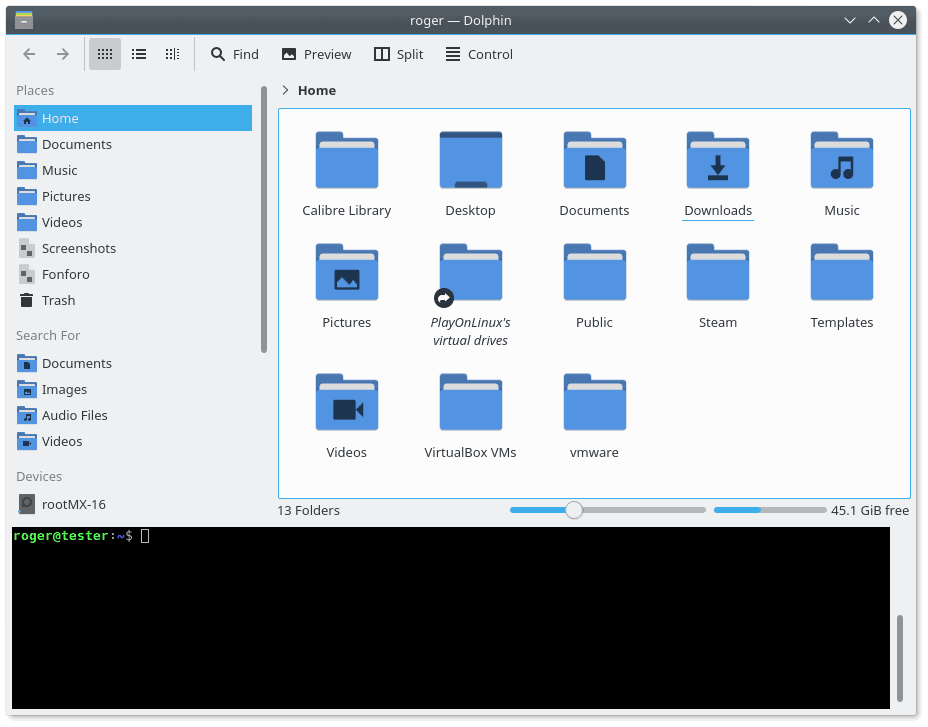Open Trash in Places sidebar

tap(58, 300)
